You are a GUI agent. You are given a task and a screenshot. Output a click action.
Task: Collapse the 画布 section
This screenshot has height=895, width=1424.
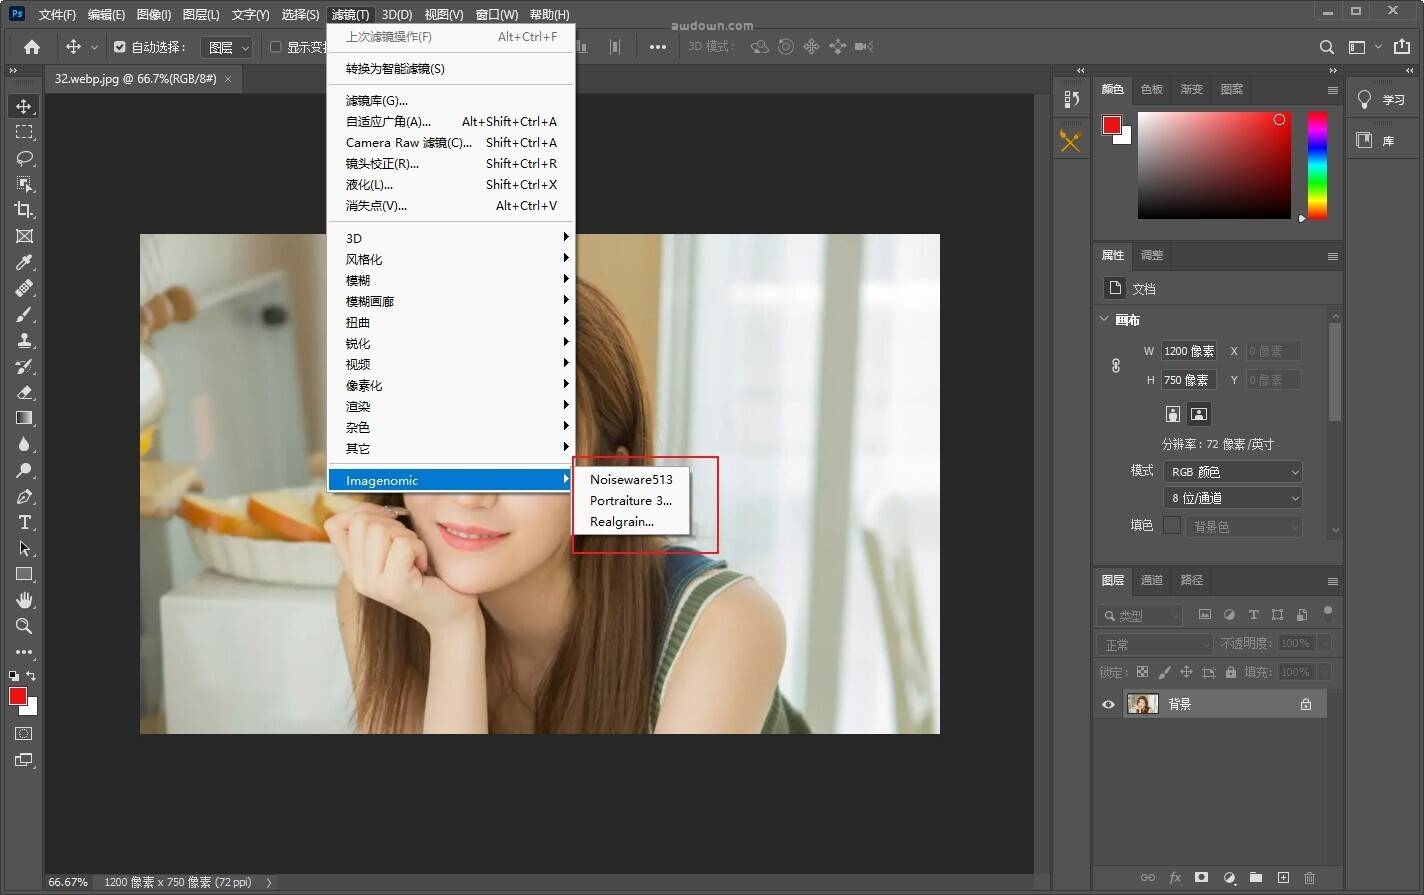1104,320
